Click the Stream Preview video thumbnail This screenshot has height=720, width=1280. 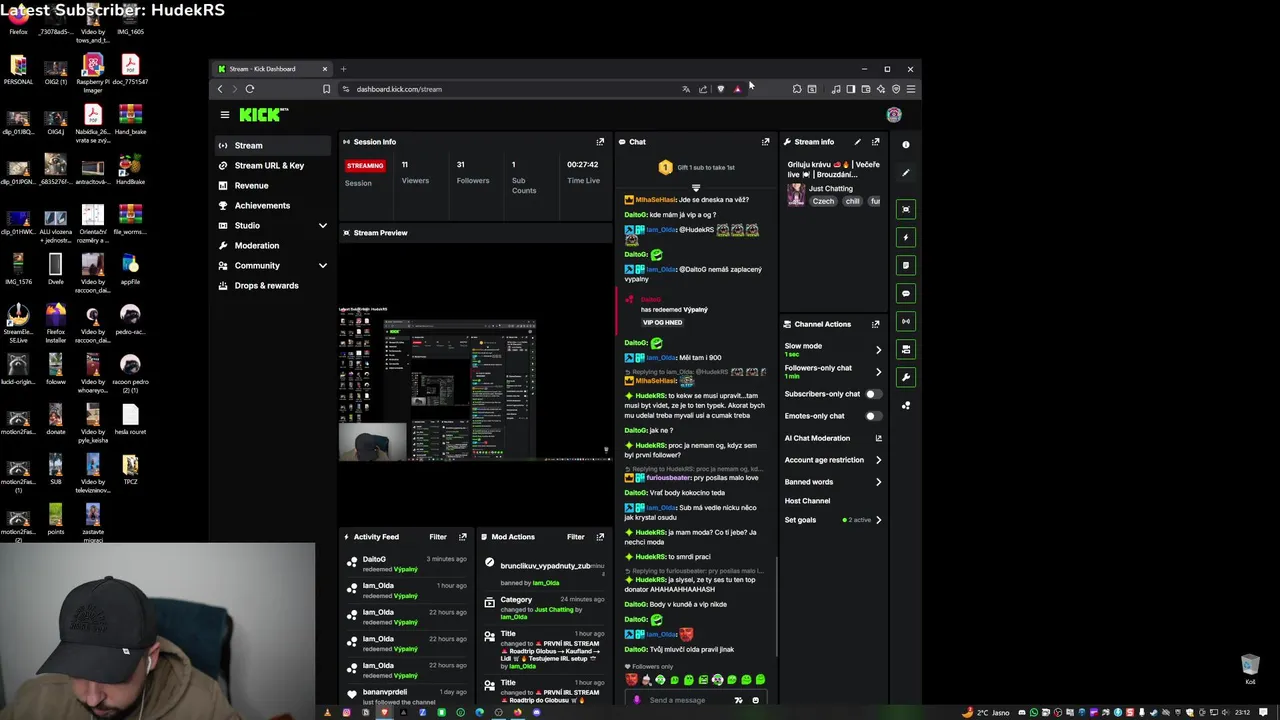click(474, 384)
